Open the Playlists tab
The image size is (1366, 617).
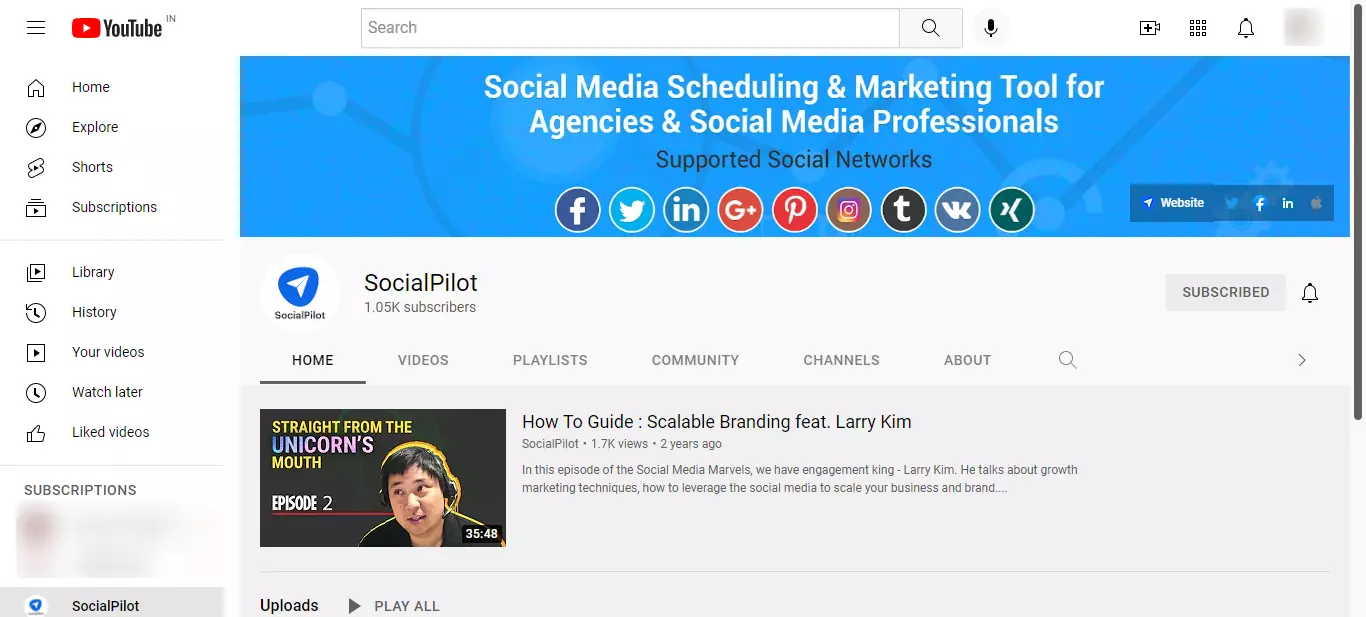(549, 360)
